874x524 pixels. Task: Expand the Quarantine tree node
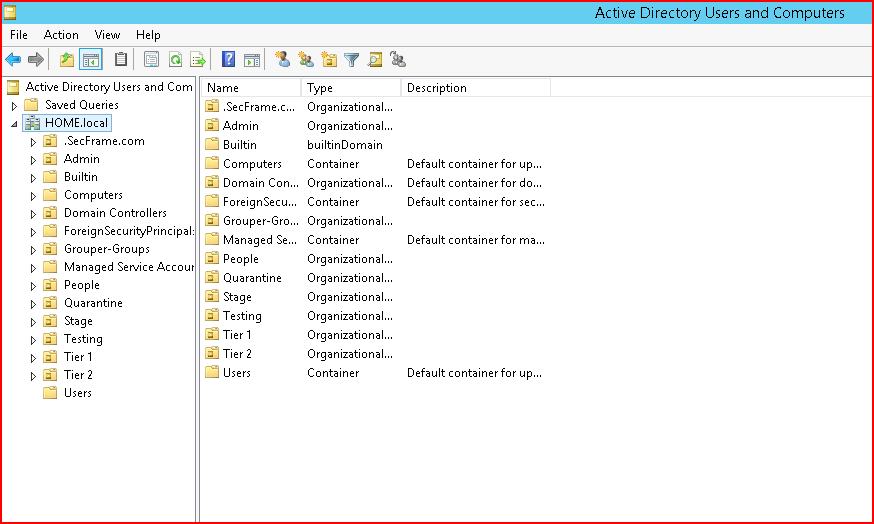[x=33, y=304]
